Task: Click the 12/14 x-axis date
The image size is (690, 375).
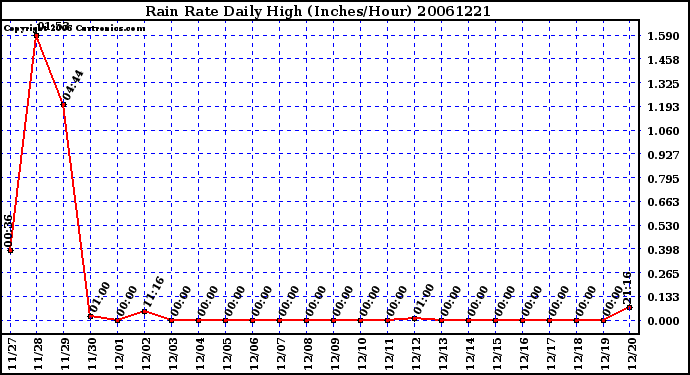Action: [470, 354]
